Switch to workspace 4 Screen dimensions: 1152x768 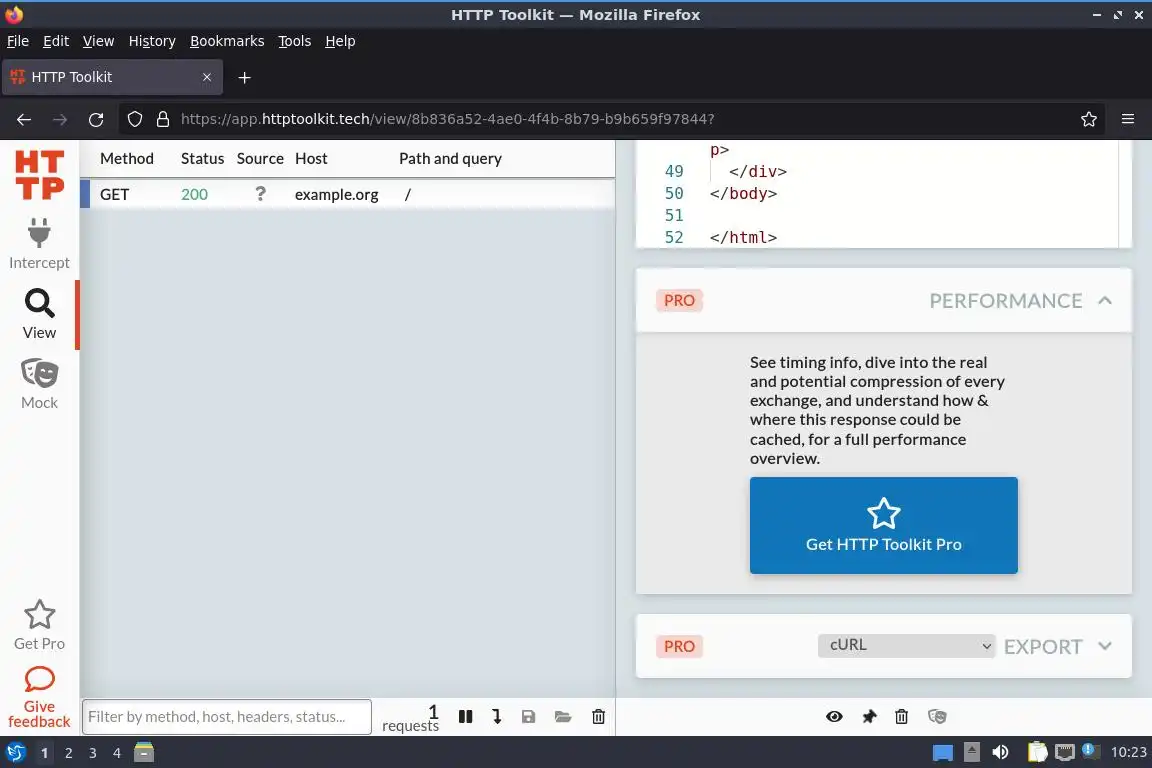[117, 753]
